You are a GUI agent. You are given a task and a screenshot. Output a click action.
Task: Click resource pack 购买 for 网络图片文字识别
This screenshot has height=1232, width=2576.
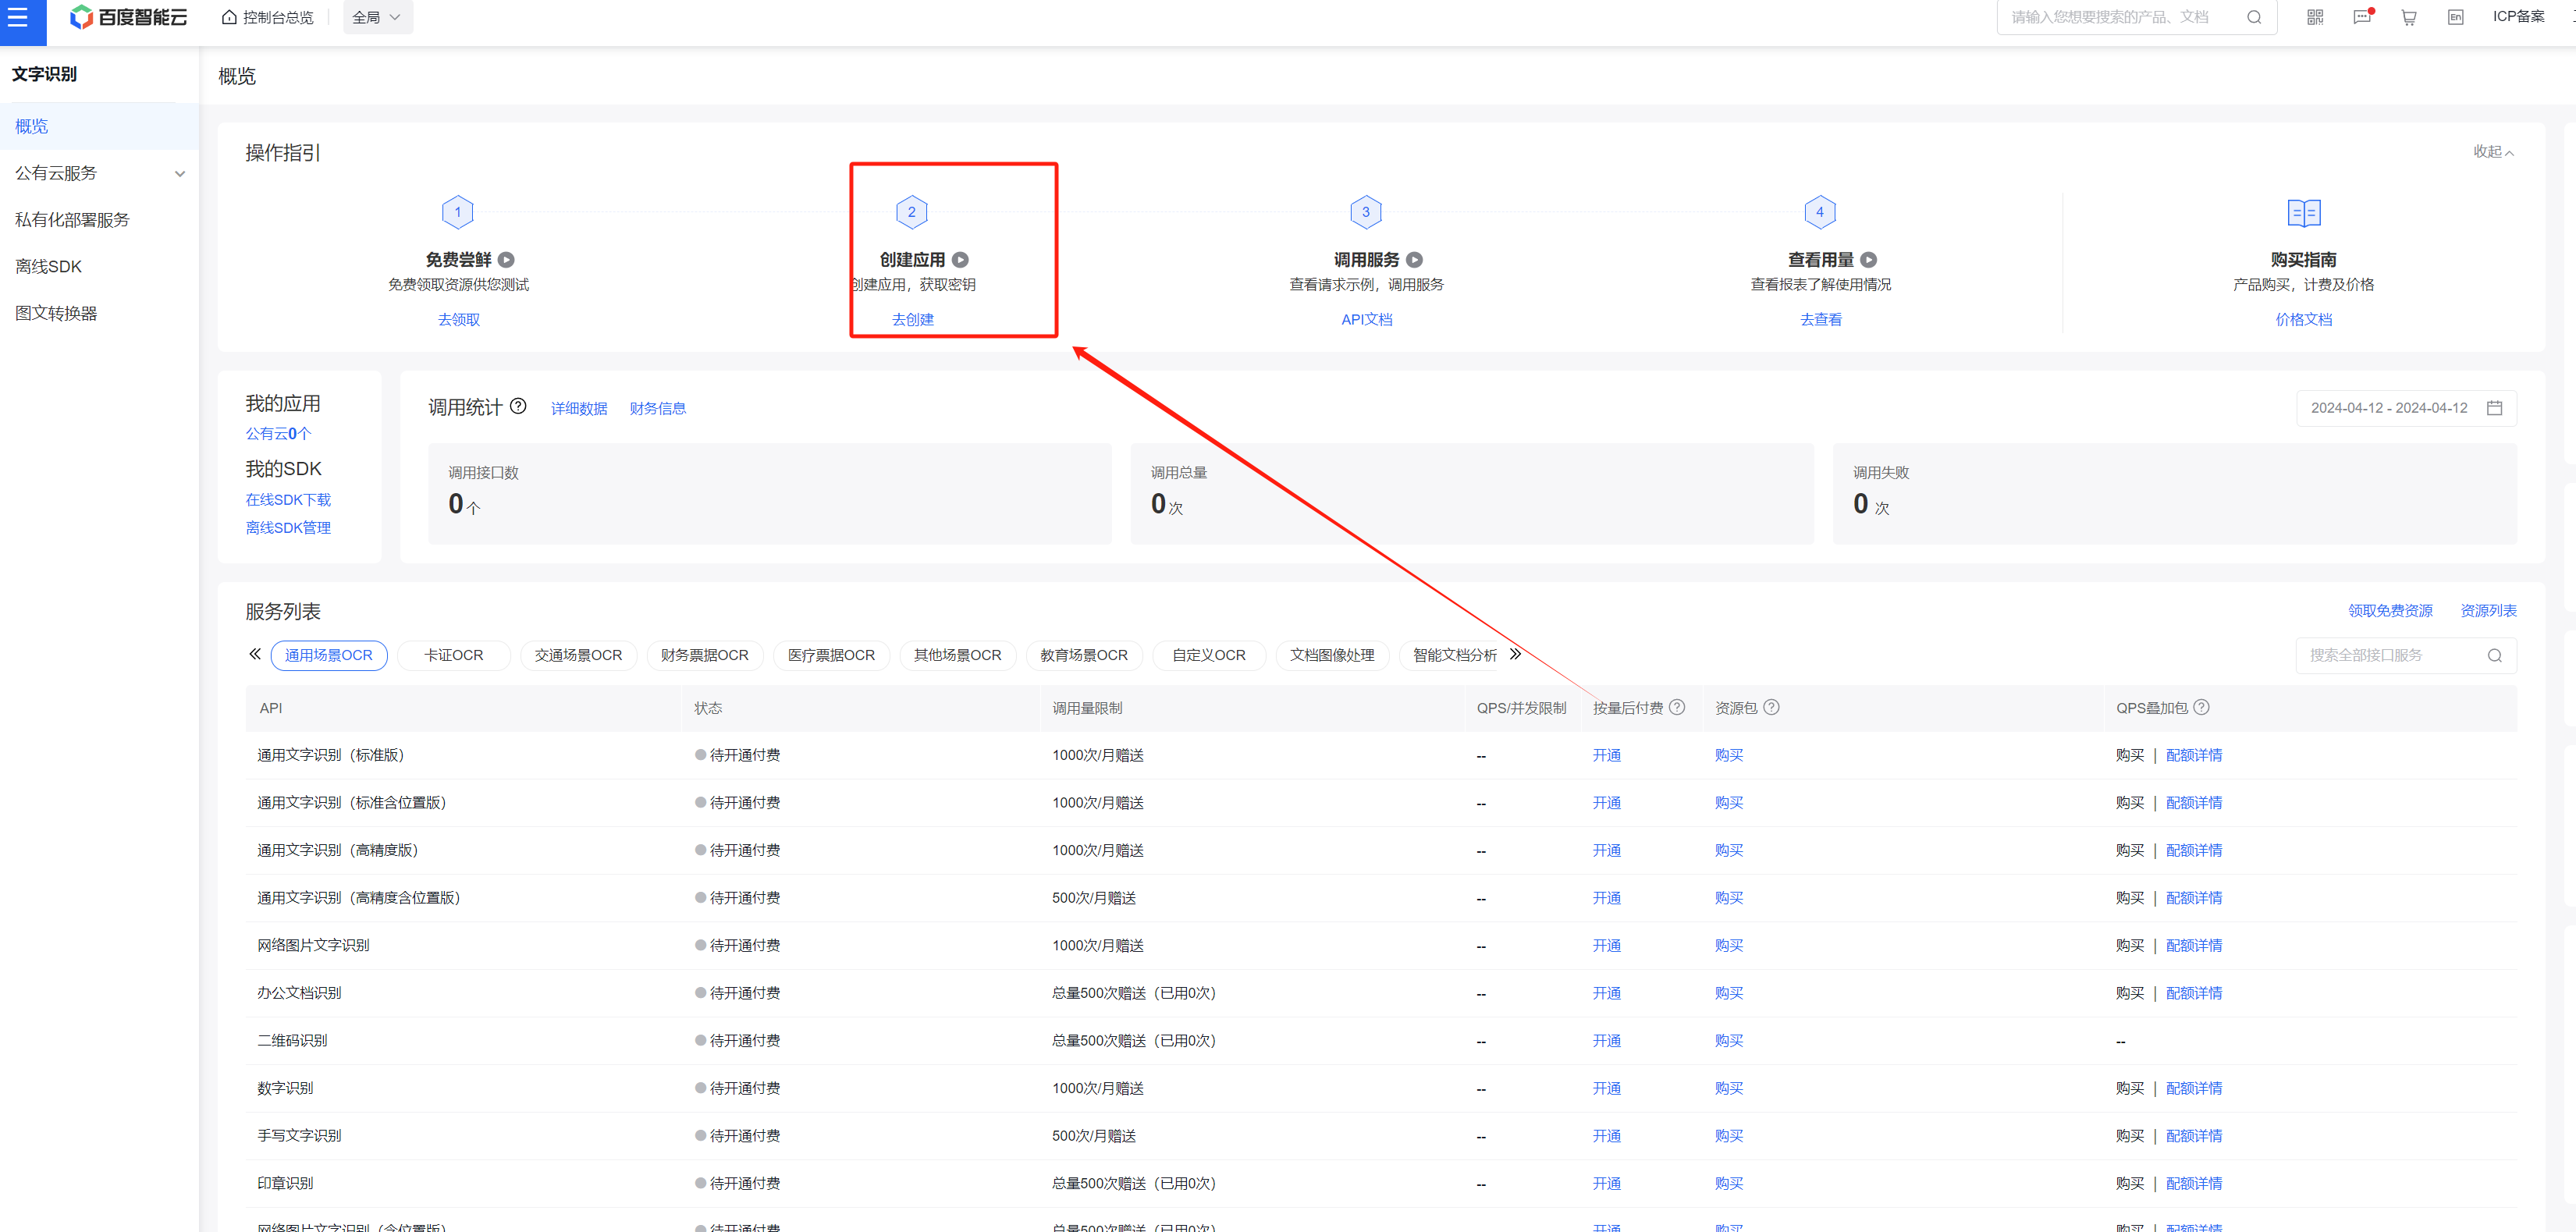coord(1729,946)
